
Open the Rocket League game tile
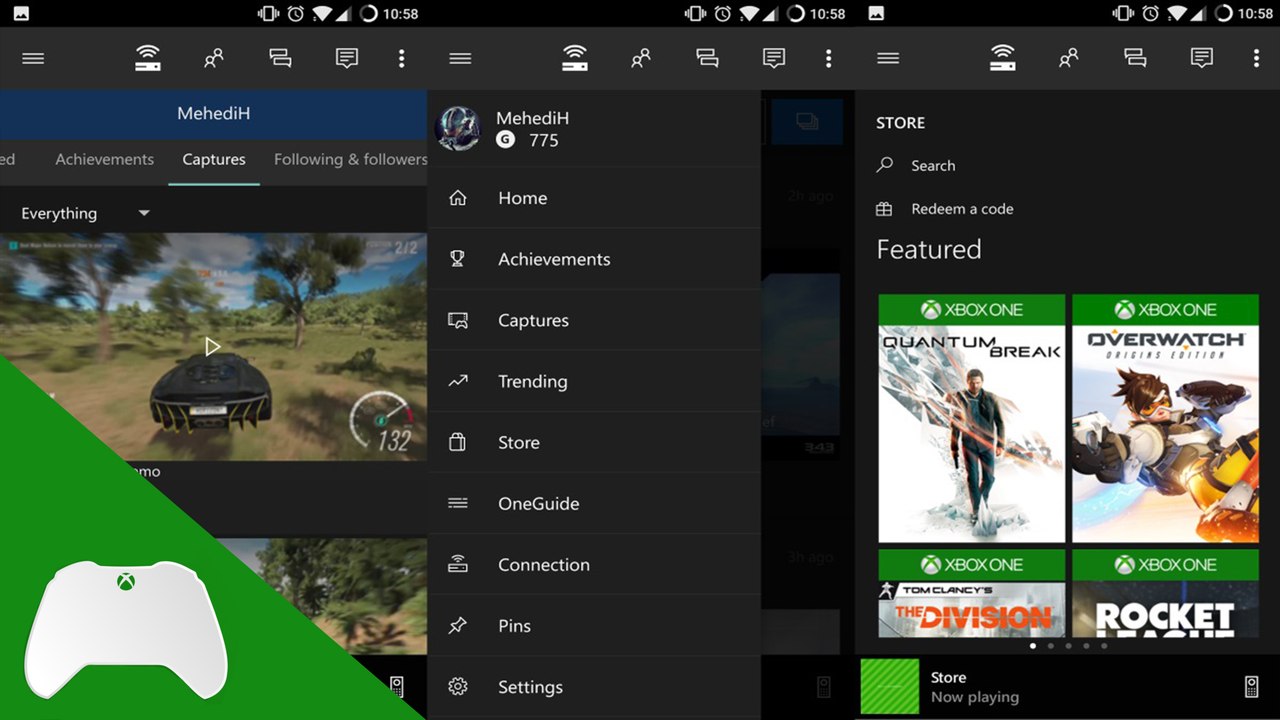pyautogui.click(x=1166, y=593)
